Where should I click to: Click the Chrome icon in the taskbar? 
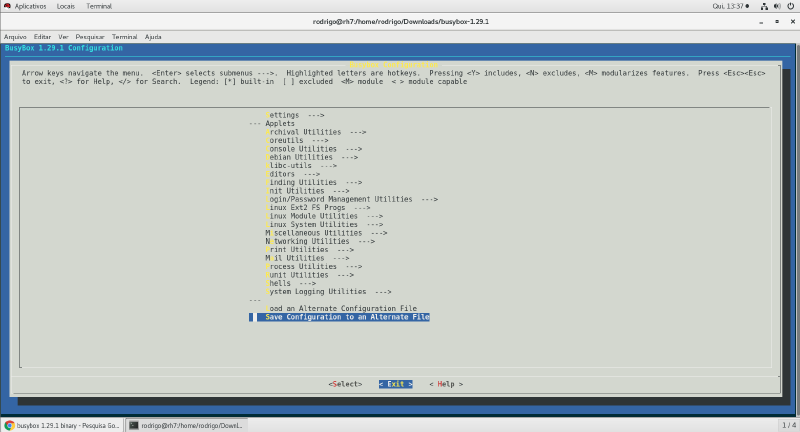click(10, 425)
